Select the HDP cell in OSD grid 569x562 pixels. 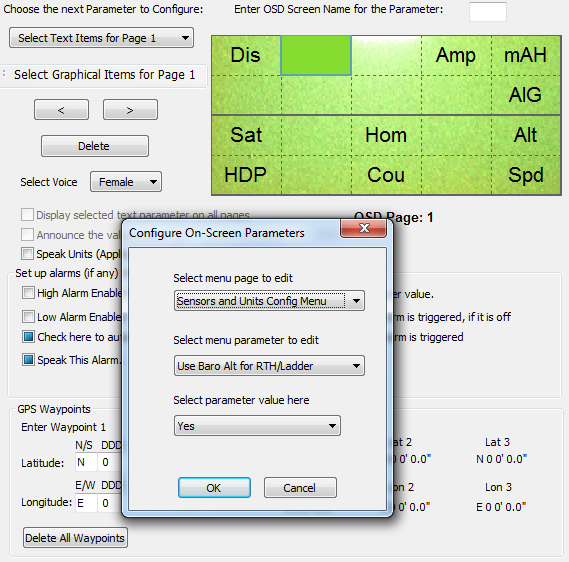point(246,175)
